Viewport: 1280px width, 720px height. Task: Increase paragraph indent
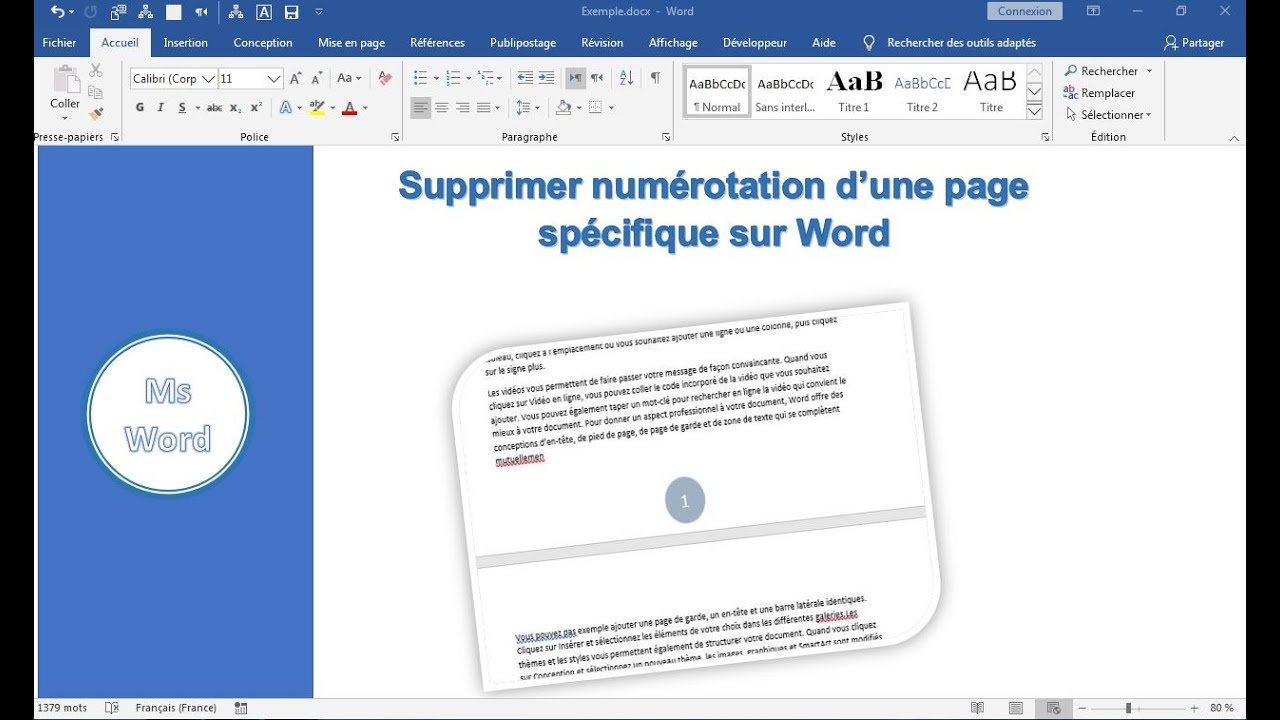pyautogui.click(x=546, y=78)
